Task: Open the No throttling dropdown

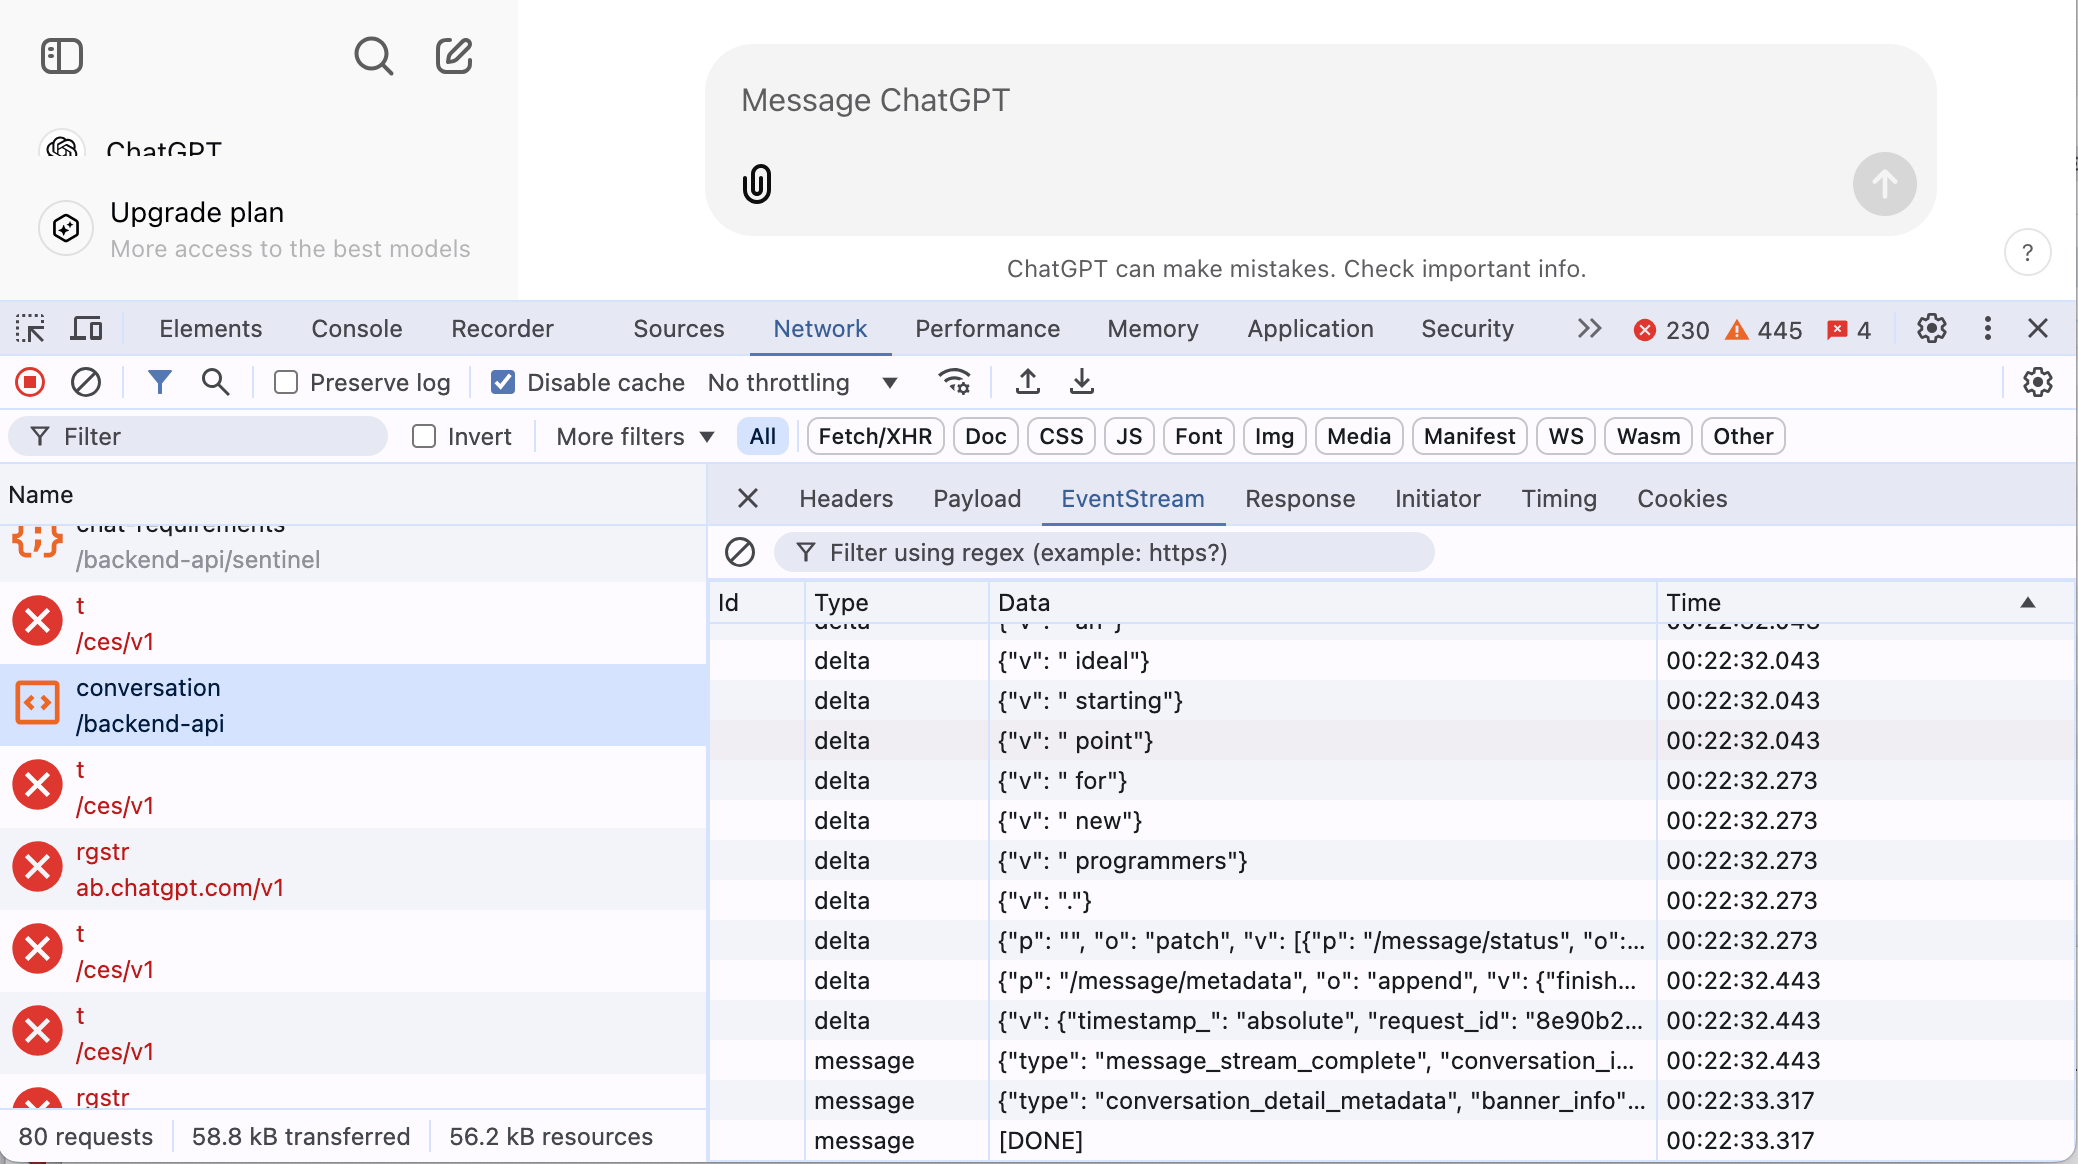Action: (x=803, y=382)
